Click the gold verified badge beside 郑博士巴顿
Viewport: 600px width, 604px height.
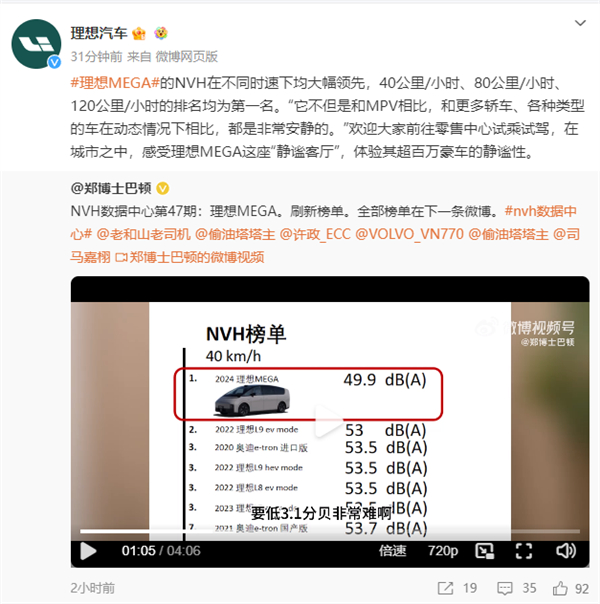coord(163,188)
